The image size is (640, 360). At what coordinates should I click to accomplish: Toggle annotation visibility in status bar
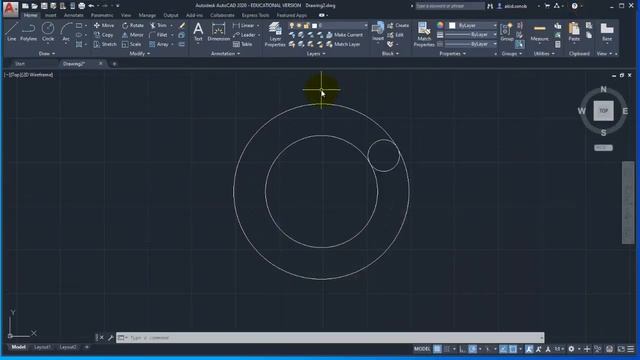529,349
